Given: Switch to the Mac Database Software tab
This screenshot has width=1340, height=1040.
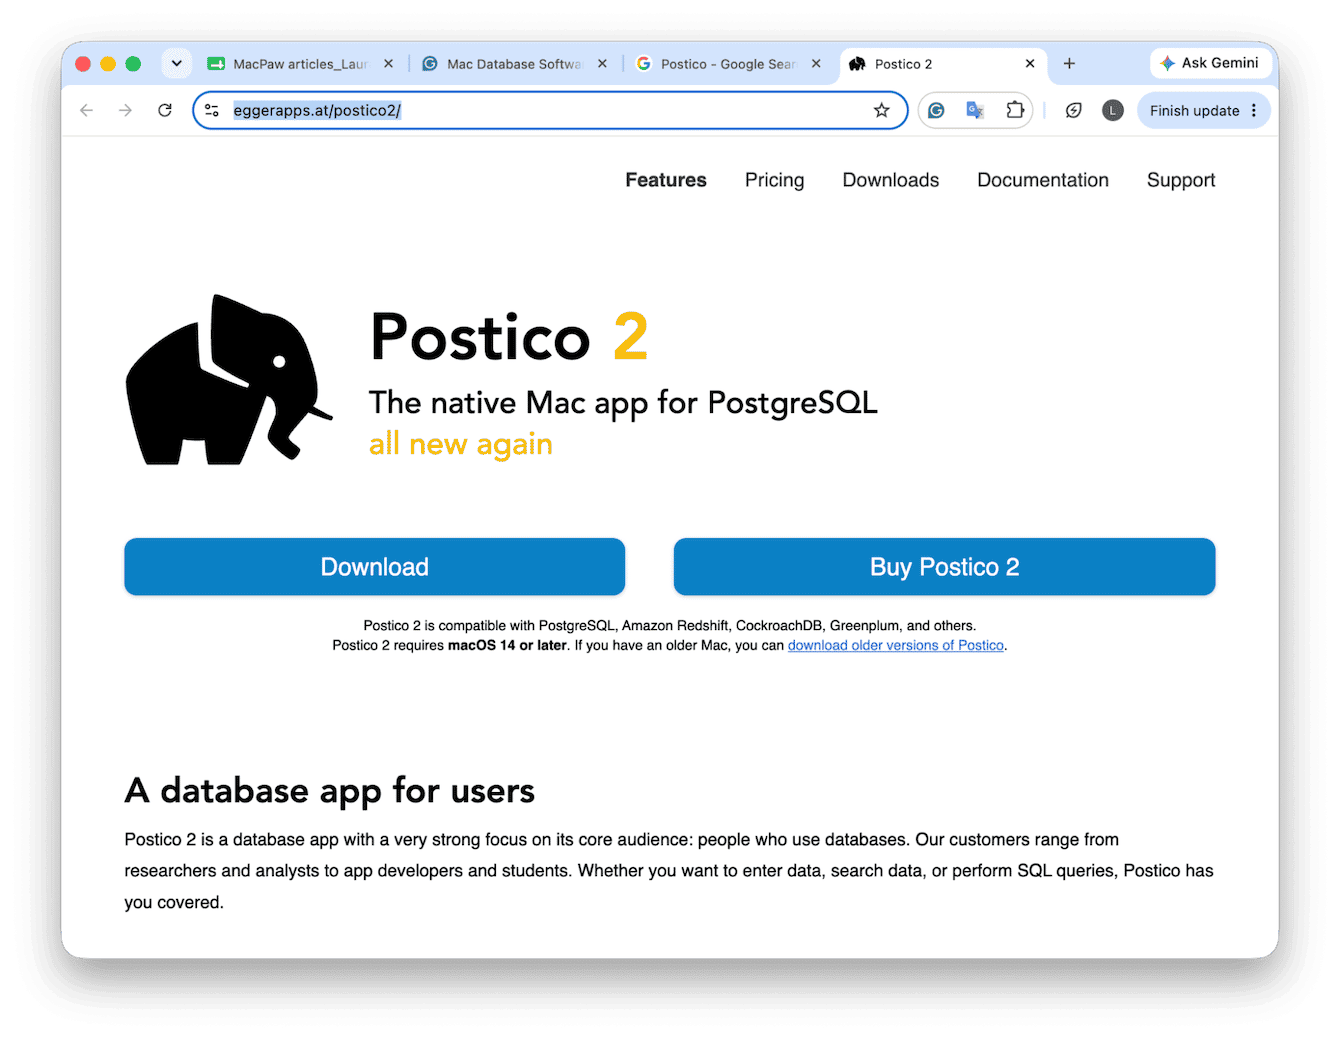Looking at the screenshot, I should pyautogui.click(x=514, y=63).
